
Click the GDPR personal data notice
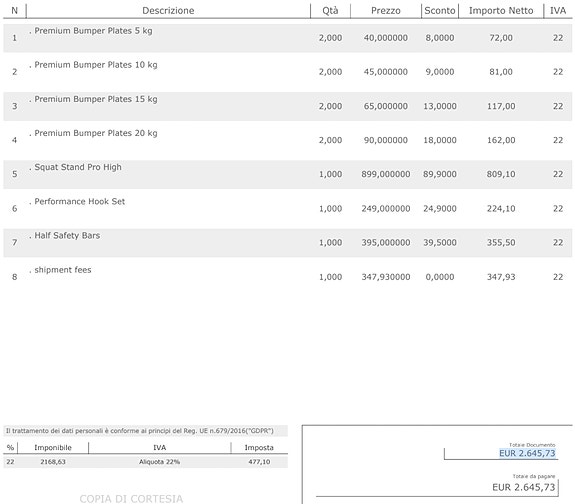(140, 431)
